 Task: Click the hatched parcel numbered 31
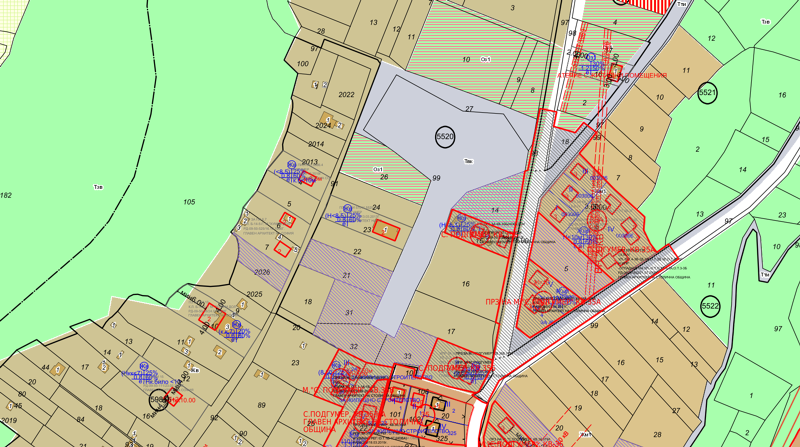coord(349,312)
